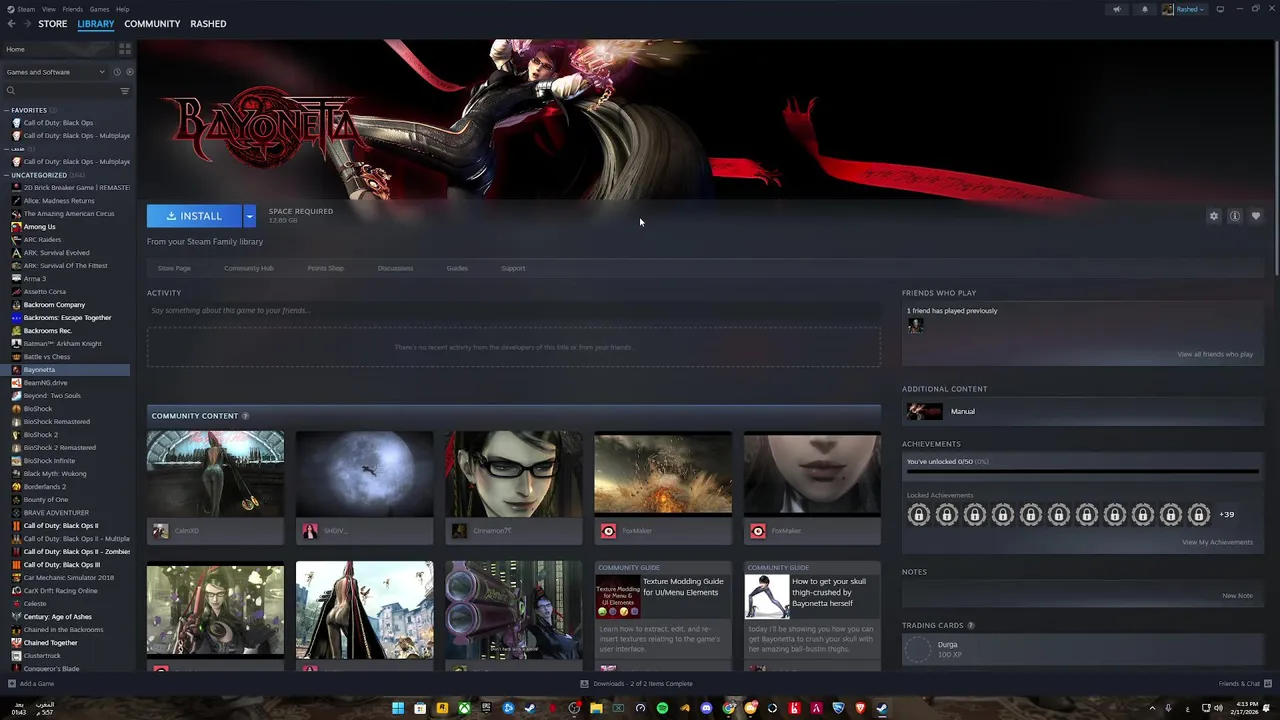Open Brave browser from taskbar

click(860, 708)
